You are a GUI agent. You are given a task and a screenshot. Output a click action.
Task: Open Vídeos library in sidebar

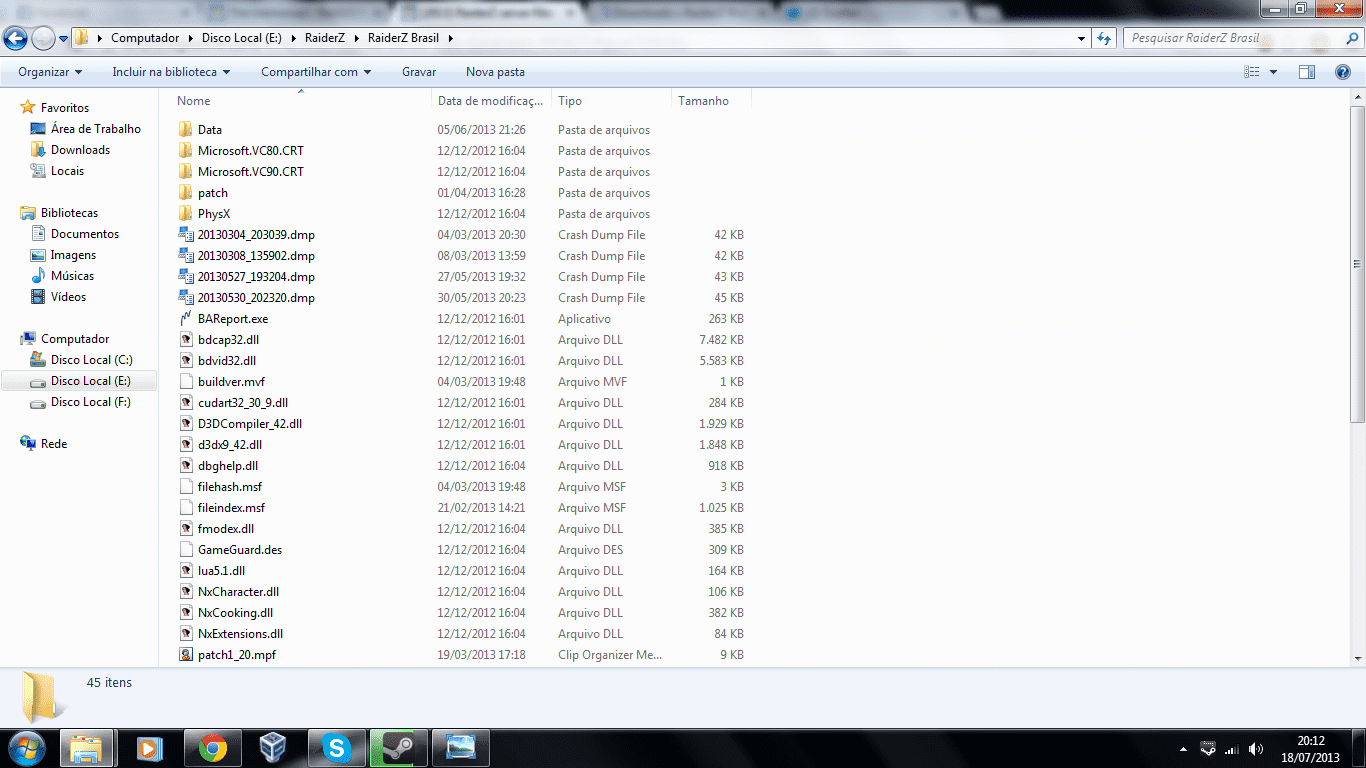68,297
